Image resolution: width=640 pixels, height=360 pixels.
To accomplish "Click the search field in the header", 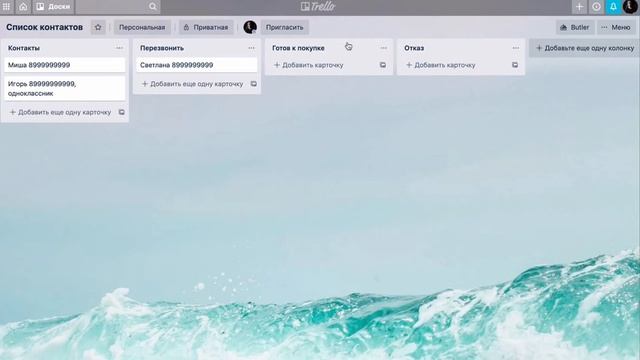I will [118, 7].
